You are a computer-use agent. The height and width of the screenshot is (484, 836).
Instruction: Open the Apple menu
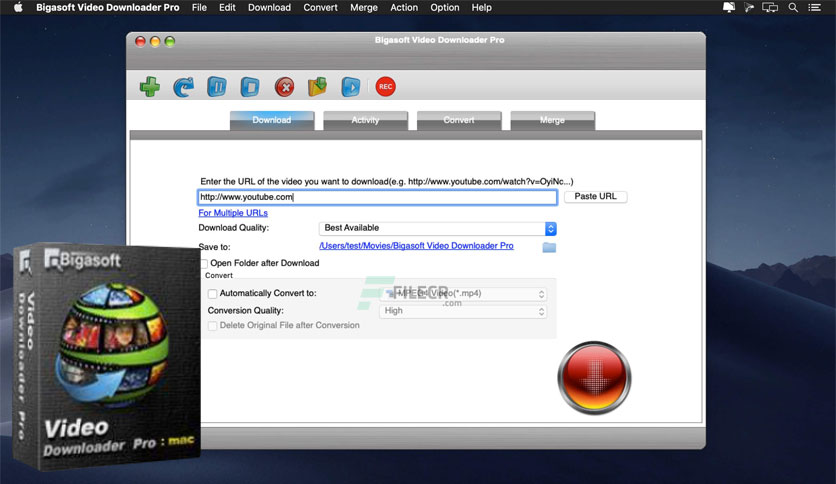click(18, 7)
